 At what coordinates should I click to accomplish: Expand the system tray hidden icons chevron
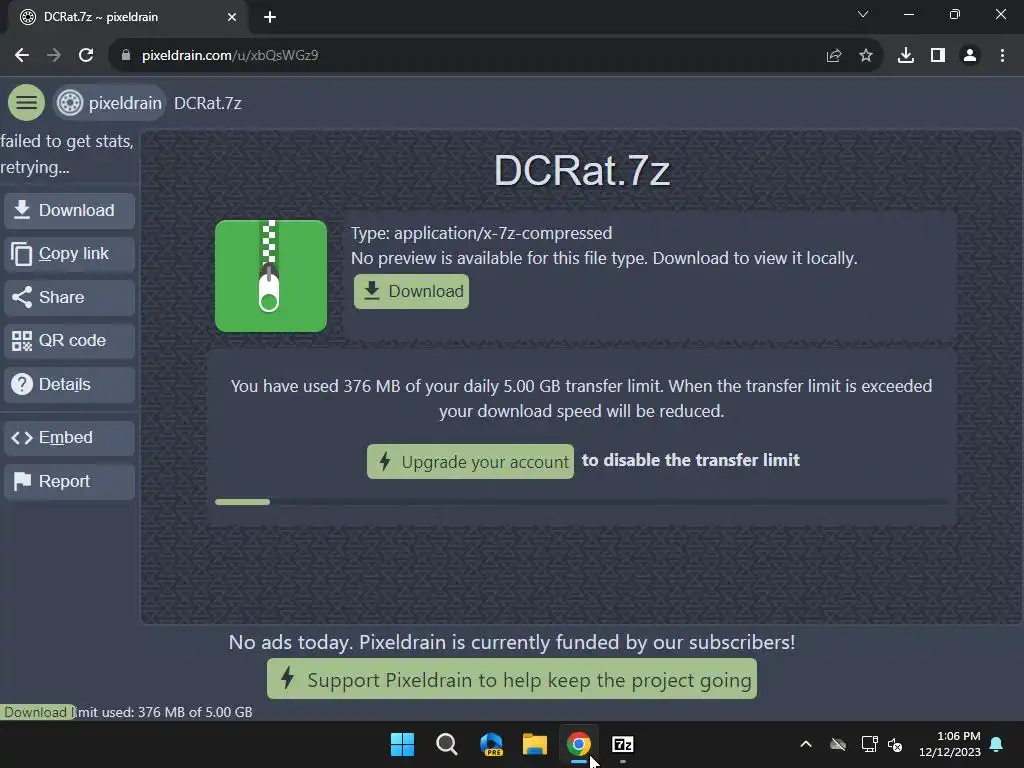pos(806,744)
